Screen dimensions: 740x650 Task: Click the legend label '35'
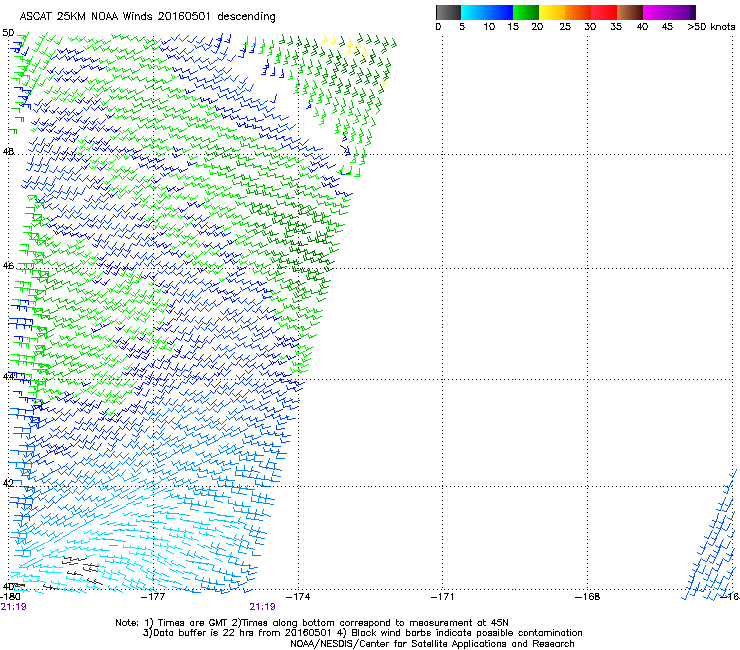[x=616, y=27]
